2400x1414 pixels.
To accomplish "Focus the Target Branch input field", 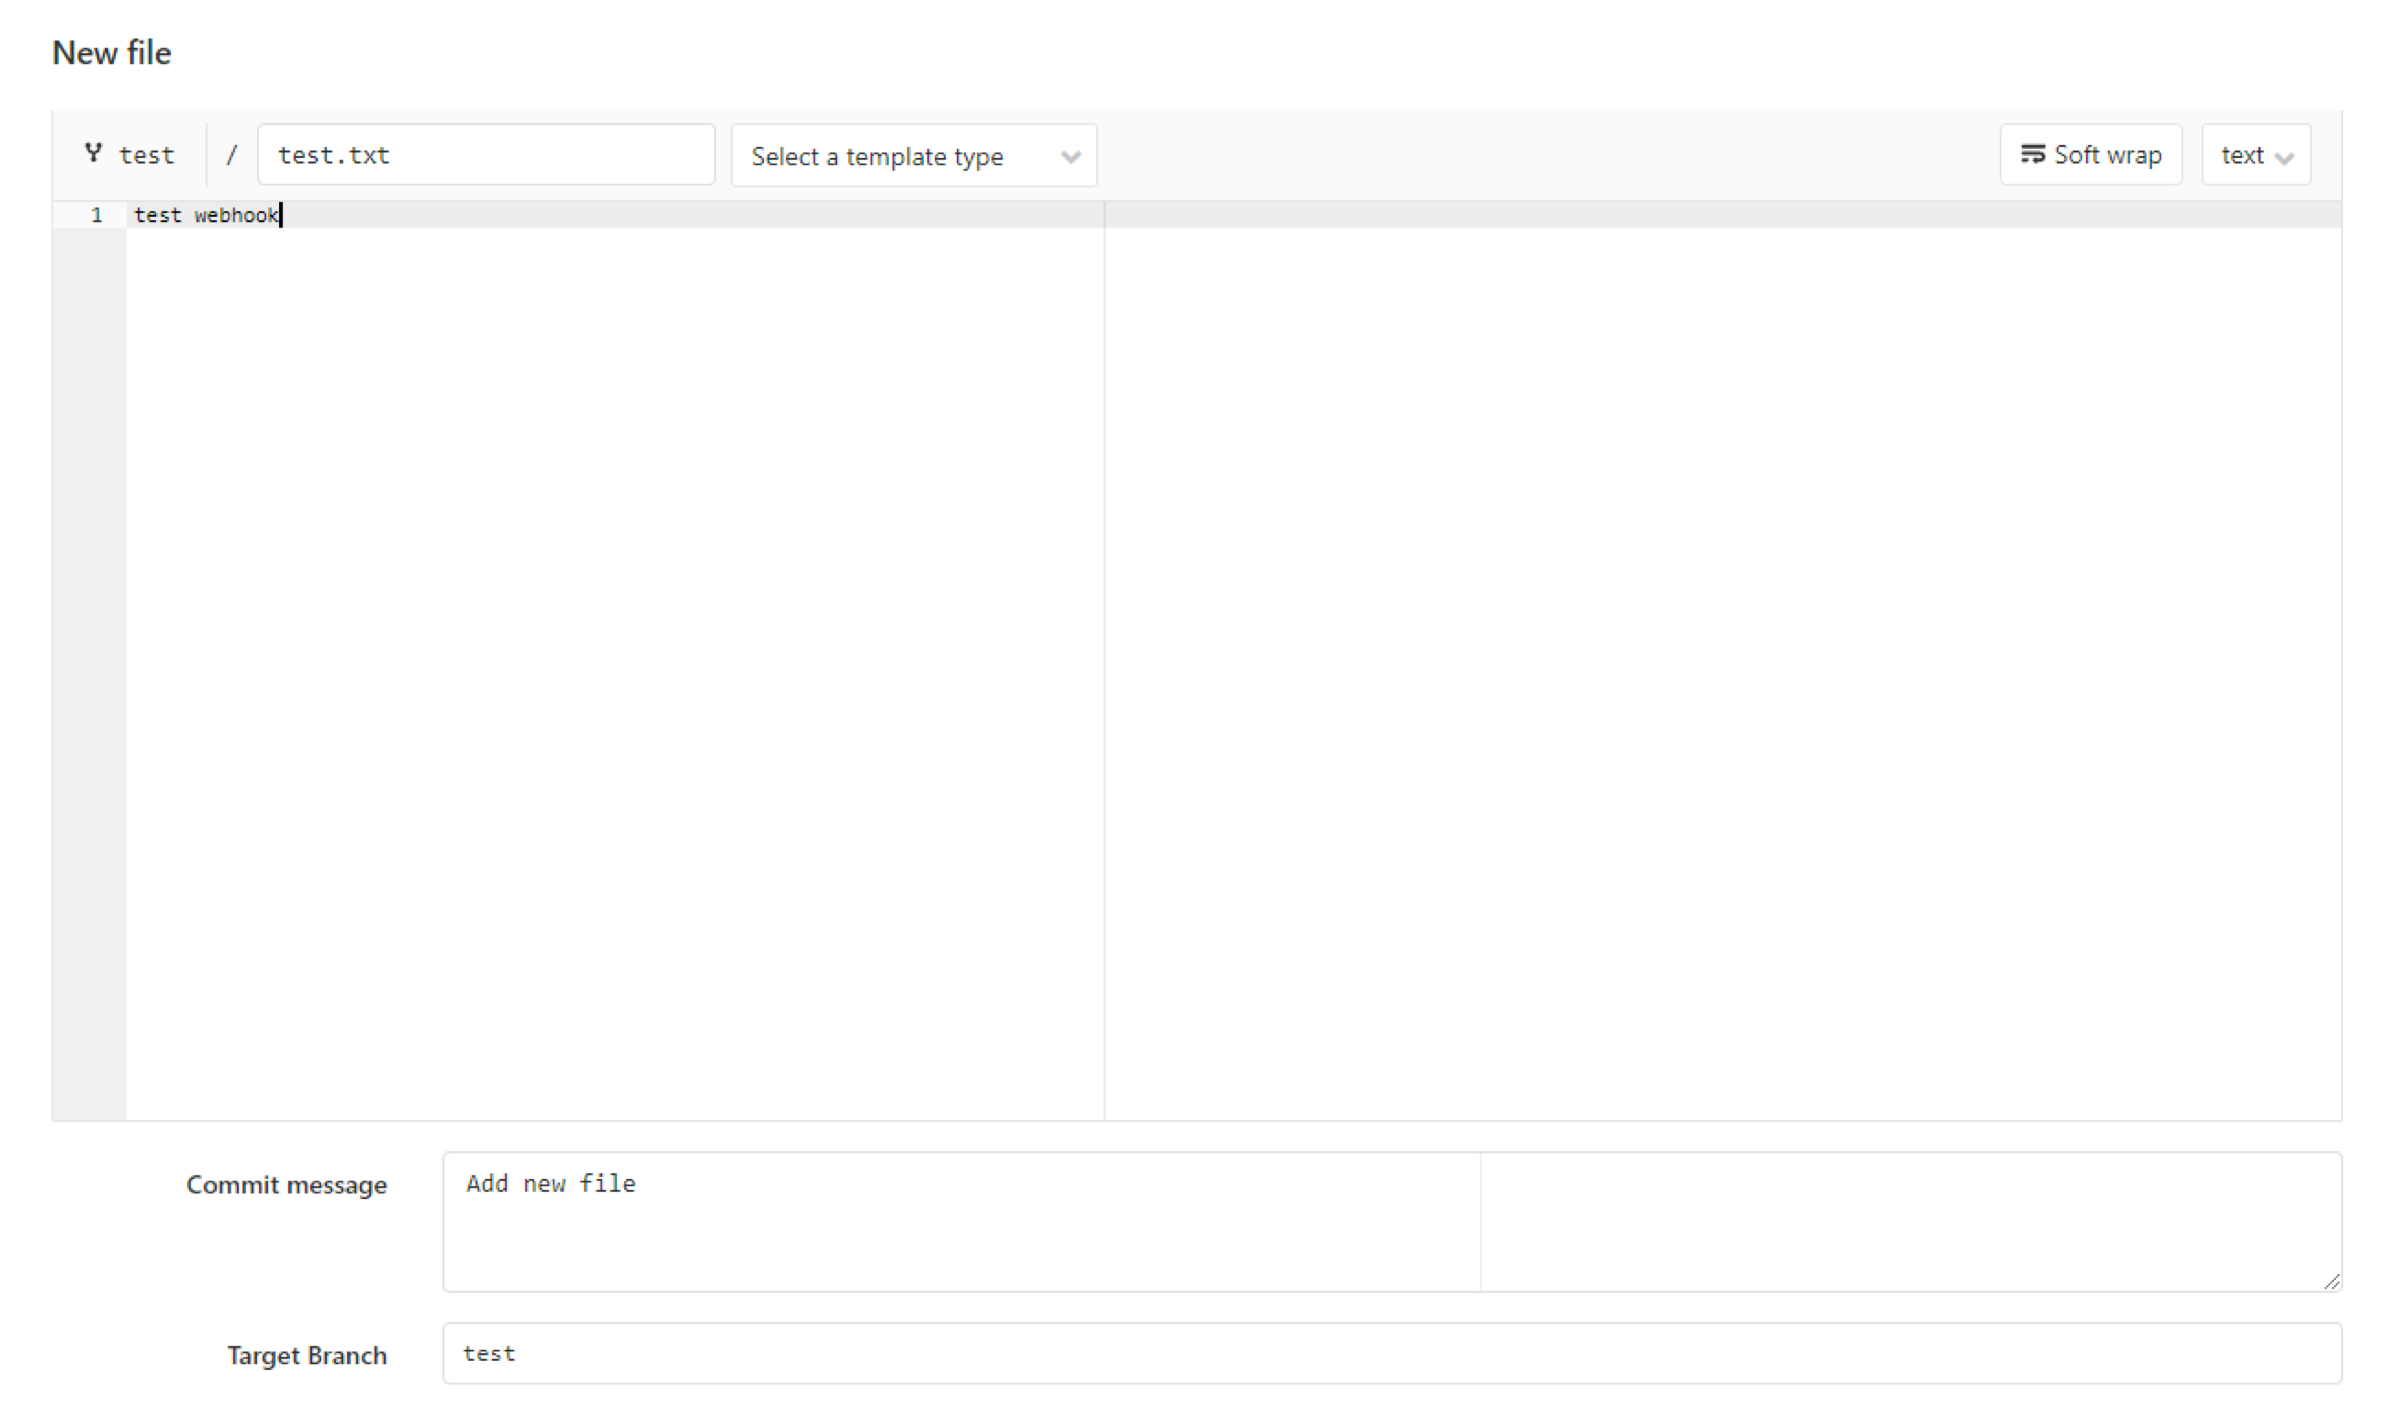I will click(x=1390, y=1353).
